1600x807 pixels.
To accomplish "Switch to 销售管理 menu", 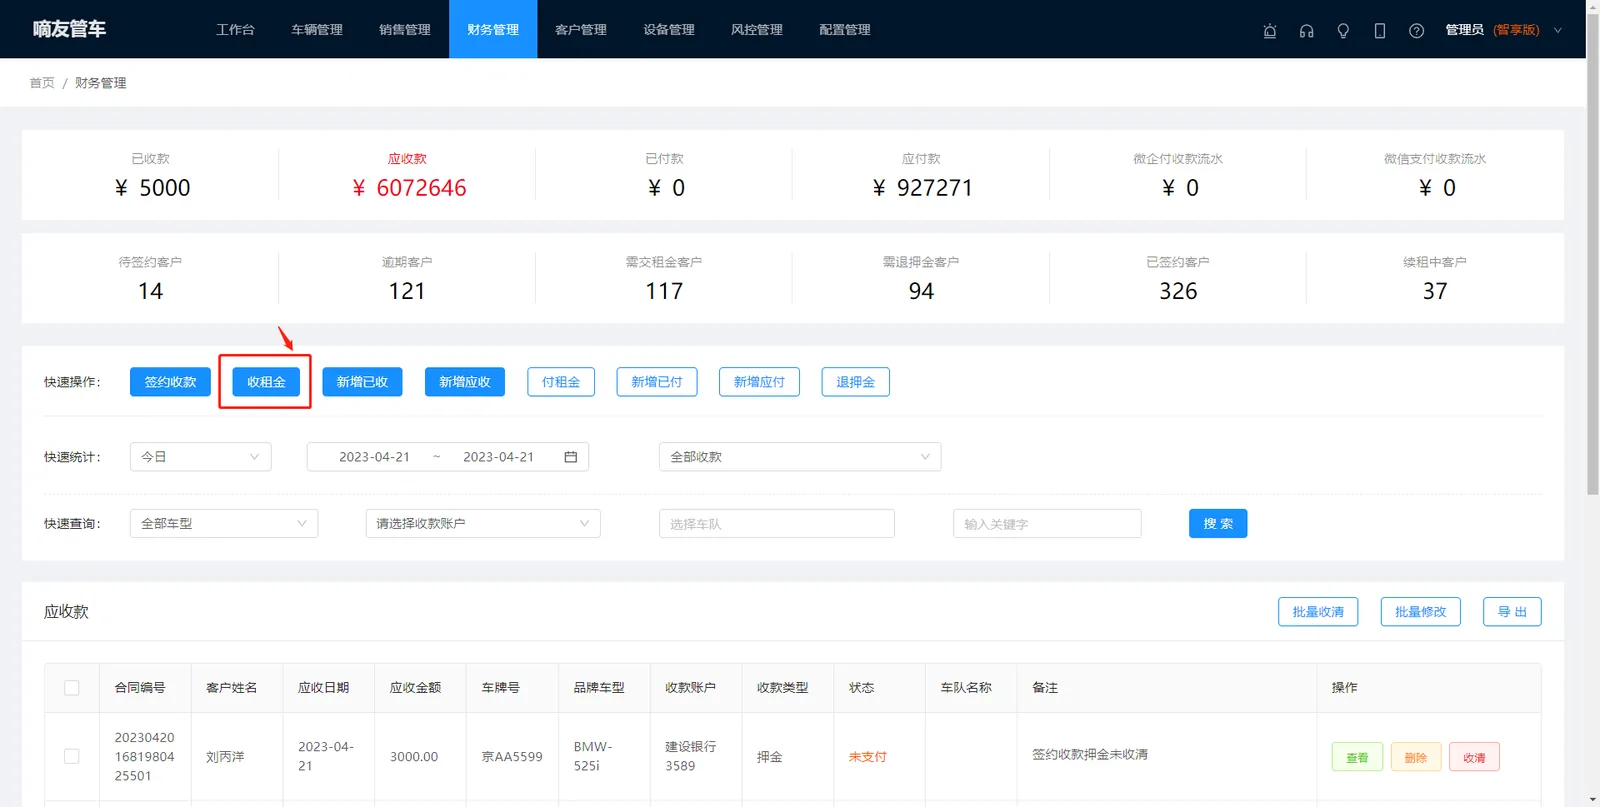I will (x=405, y=30).
